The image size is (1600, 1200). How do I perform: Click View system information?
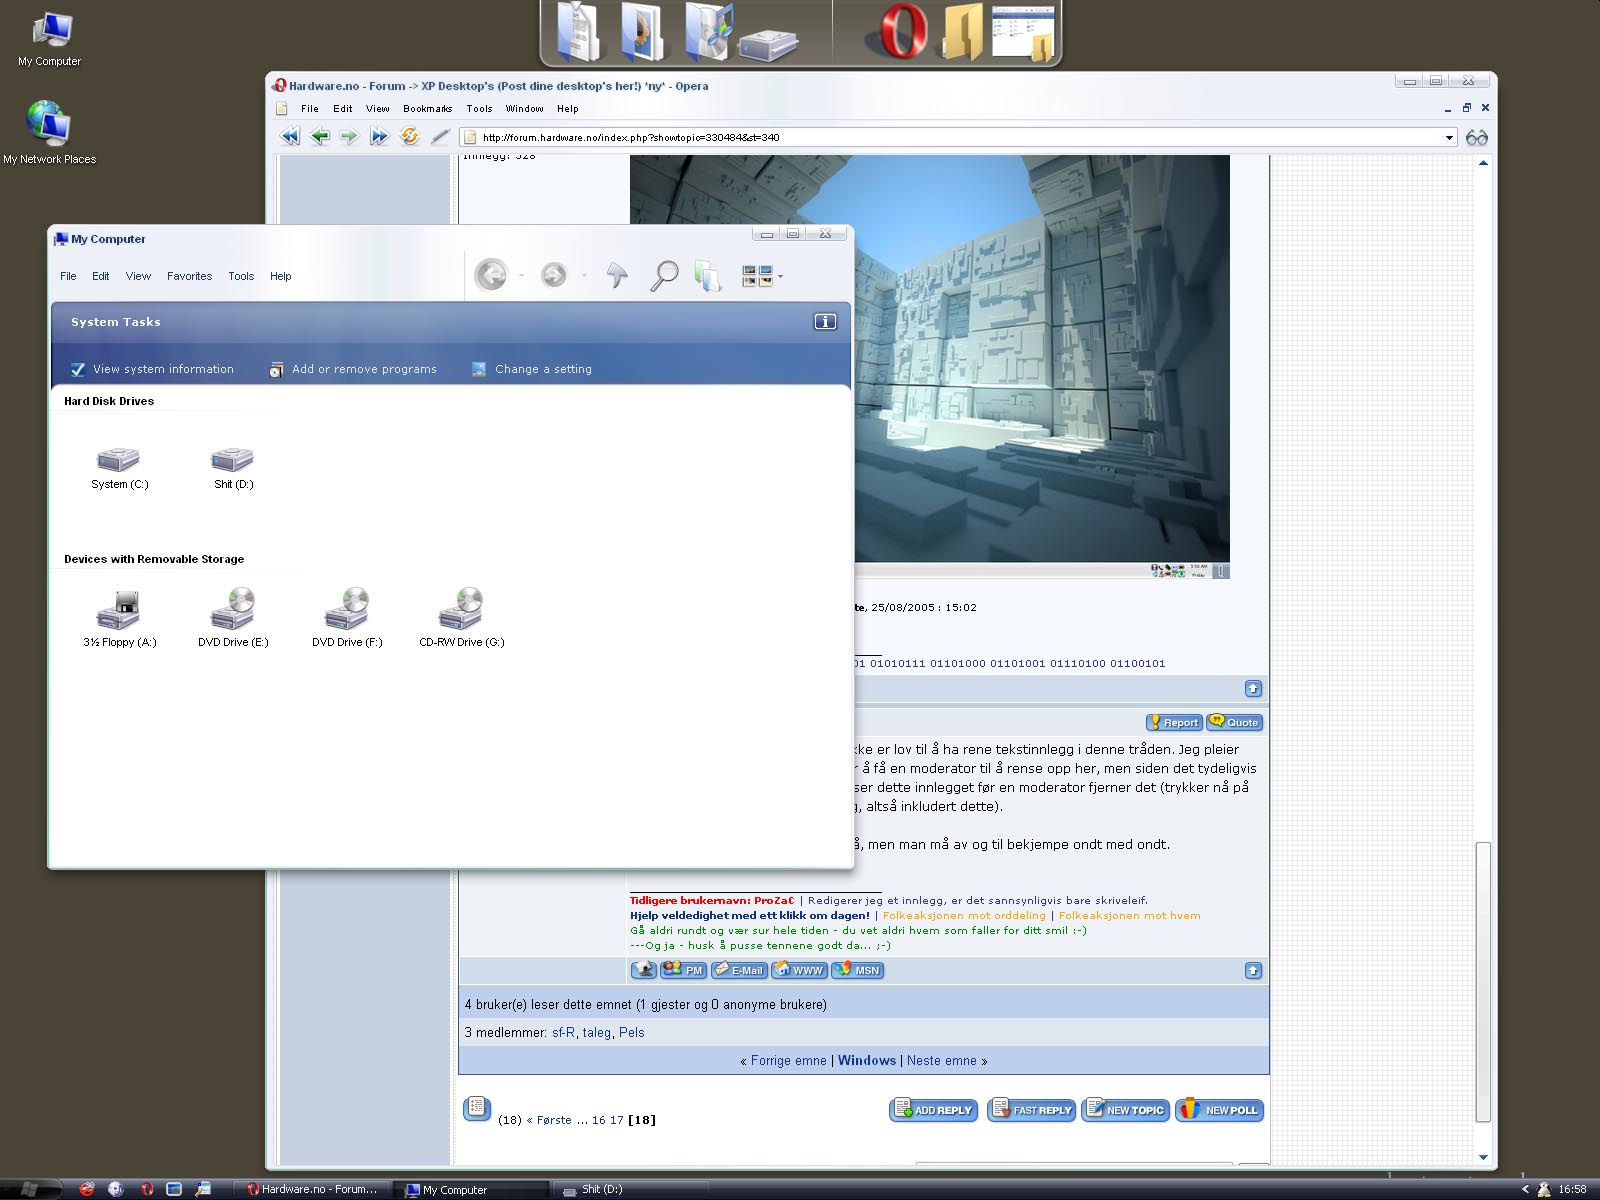[x=152, y=369]
